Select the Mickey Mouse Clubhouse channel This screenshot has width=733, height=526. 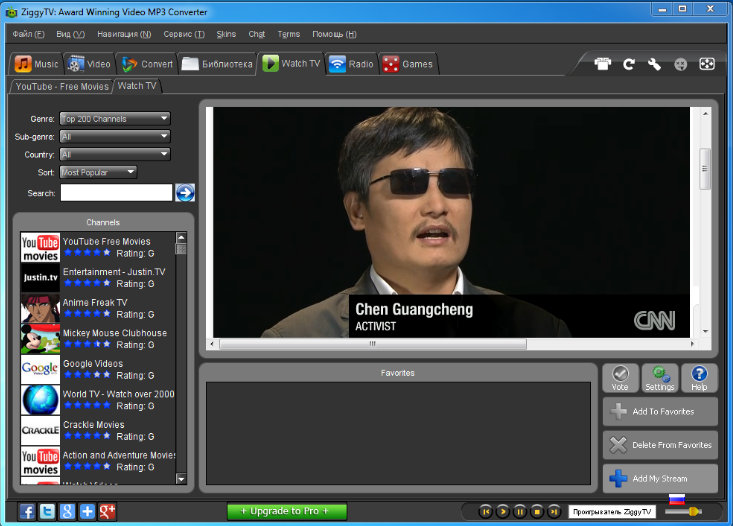pyautogui.click(x=98, y=339)
